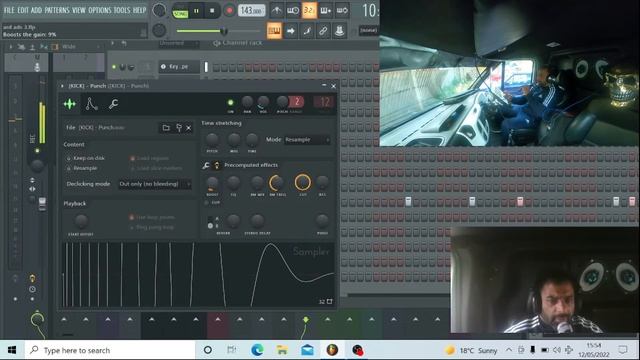Open Microsoft Edge from taskbar
Viewport: 640px width, 360px height.
click(x=257, y=350)
